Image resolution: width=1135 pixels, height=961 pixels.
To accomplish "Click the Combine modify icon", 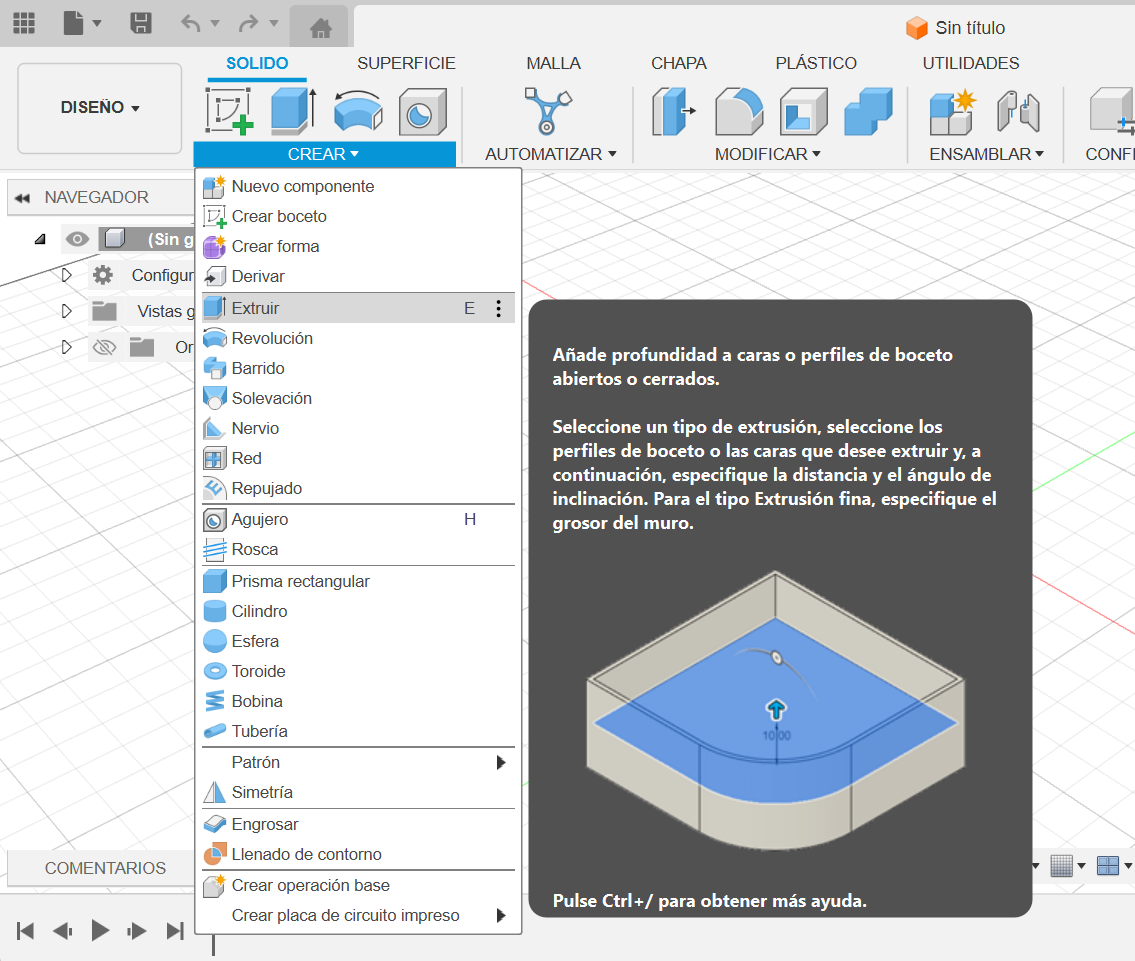I will click(x=868, y=111).
